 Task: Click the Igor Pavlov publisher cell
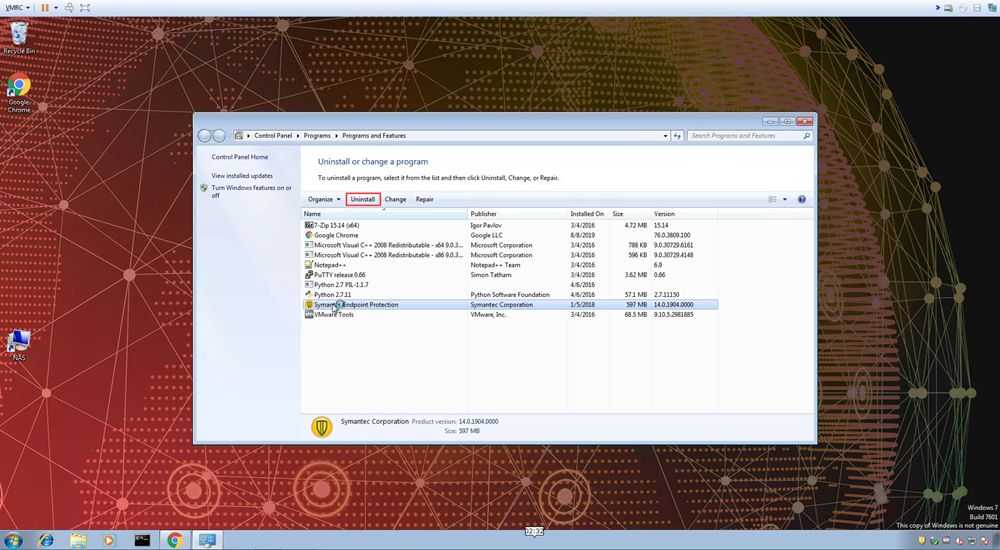point(486,225)
